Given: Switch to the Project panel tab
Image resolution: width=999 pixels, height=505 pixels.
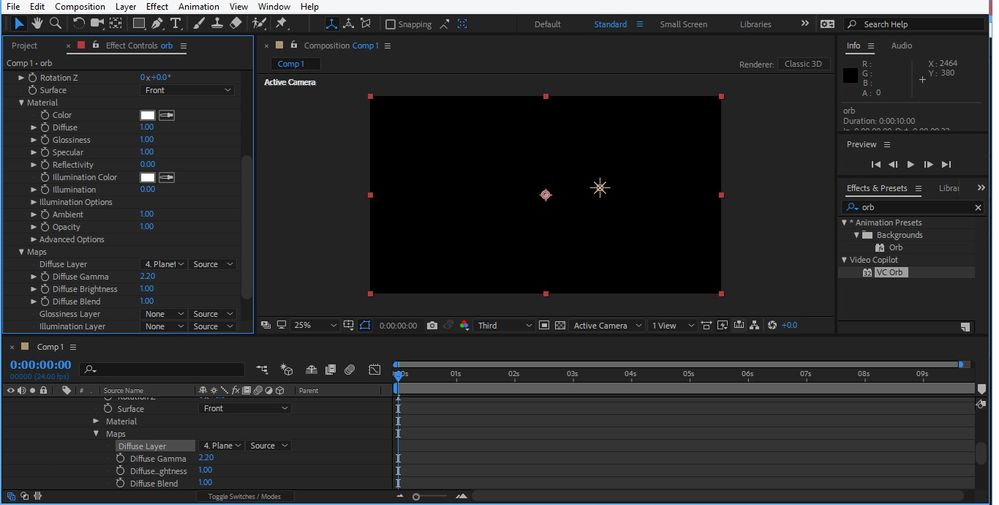Looking at the screenshot, I should [x=24, y=45].
